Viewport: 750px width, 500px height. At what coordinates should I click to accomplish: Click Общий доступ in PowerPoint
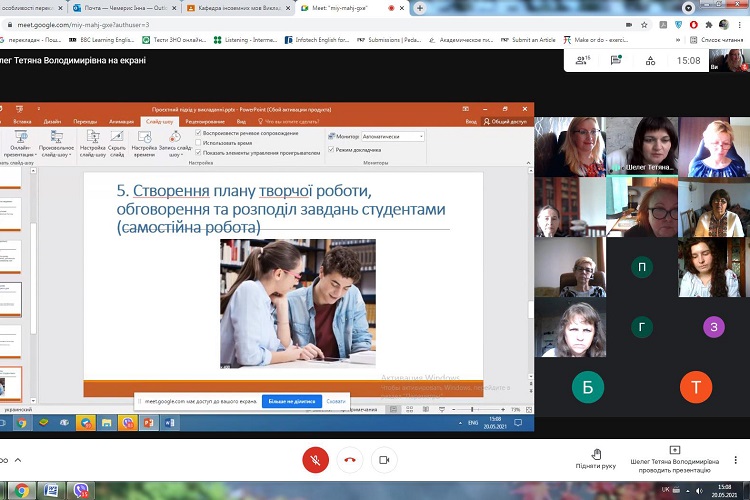pyautogui.click(x=505, y=122)
